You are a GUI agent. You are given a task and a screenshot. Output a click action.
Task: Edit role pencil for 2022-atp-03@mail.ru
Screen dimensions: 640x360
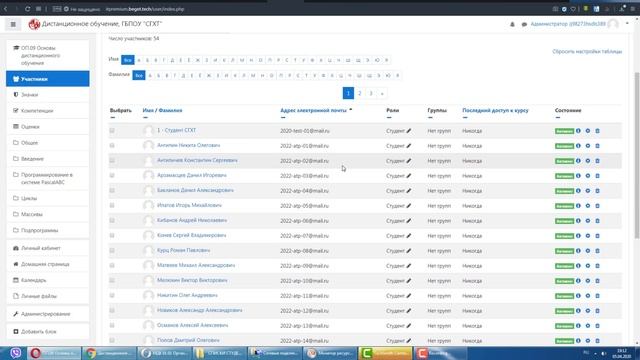[409, 176]
